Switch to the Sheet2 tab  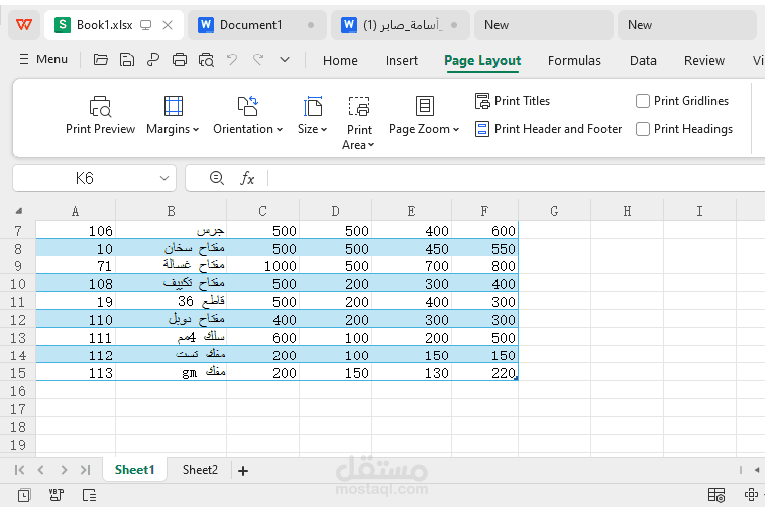coord(200,469)
